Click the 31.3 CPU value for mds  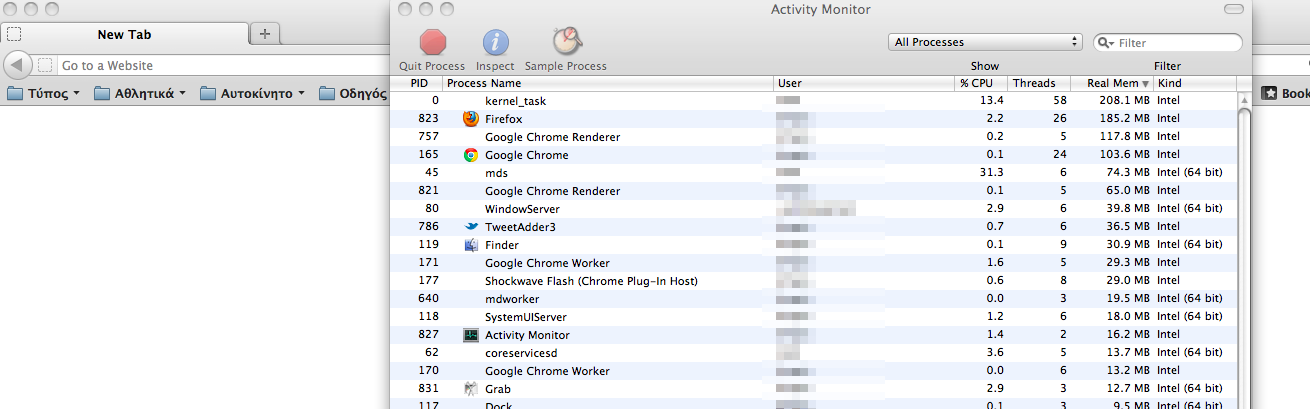tap(992, 173)
